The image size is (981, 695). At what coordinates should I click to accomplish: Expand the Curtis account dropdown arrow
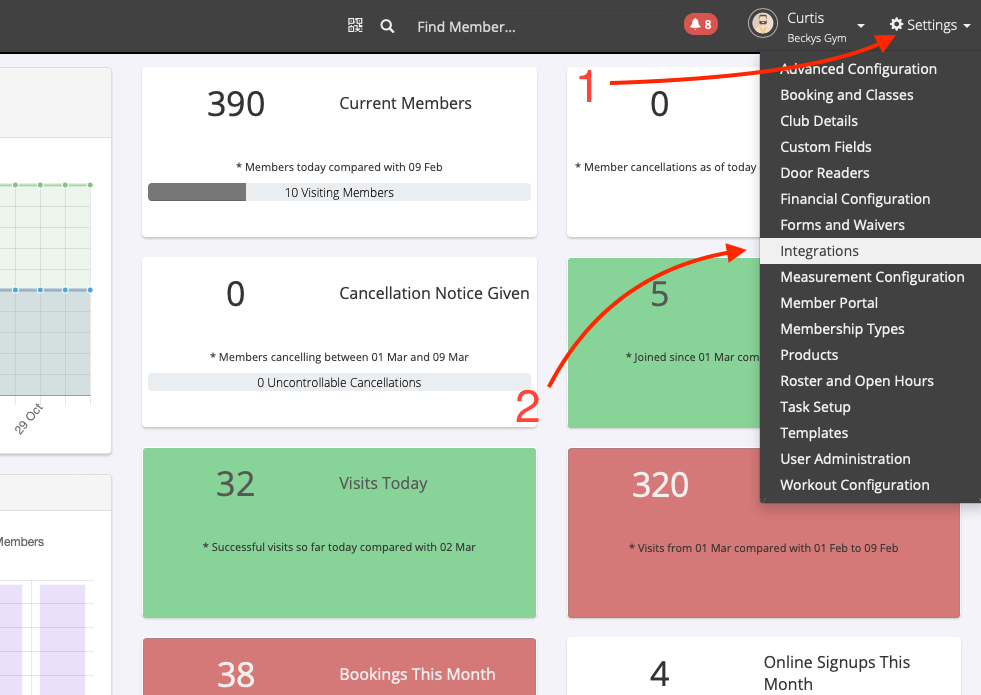pos(861,26)
